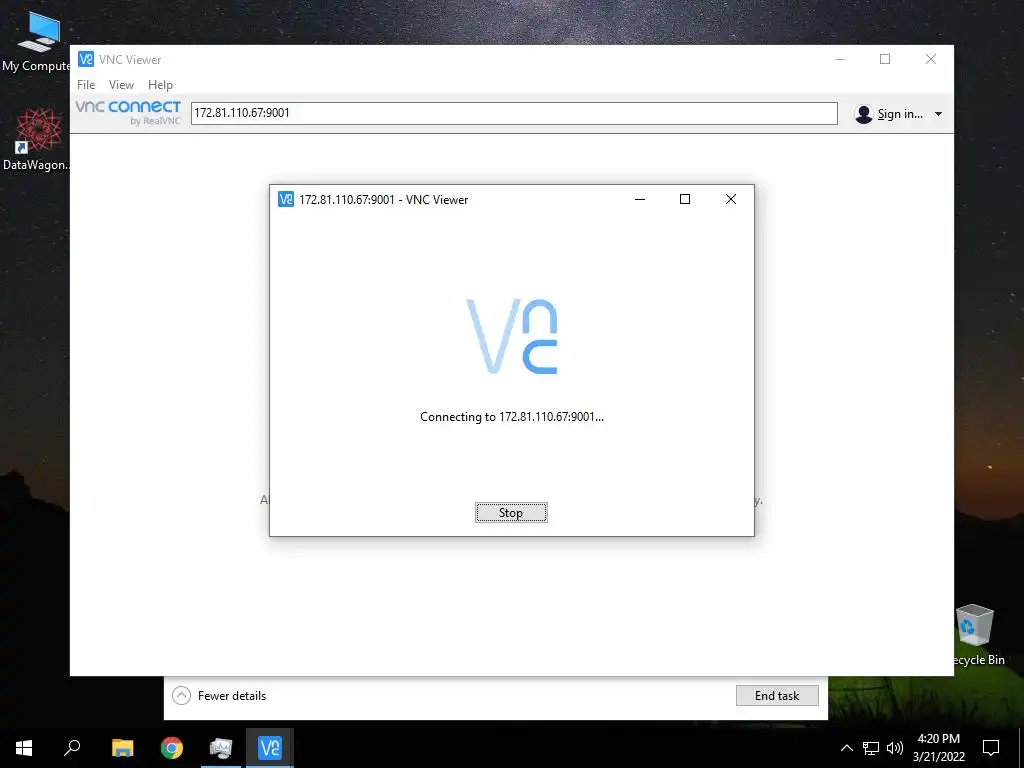Viewport: 1024px width, 768px height.
Task: Click the Sign in user avatar icon
Action: click(x=863, y=114)
